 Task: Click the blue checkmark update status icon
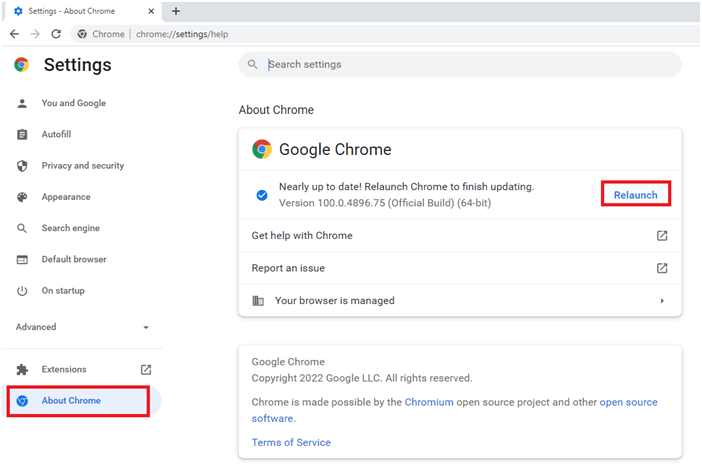point(262,195)
